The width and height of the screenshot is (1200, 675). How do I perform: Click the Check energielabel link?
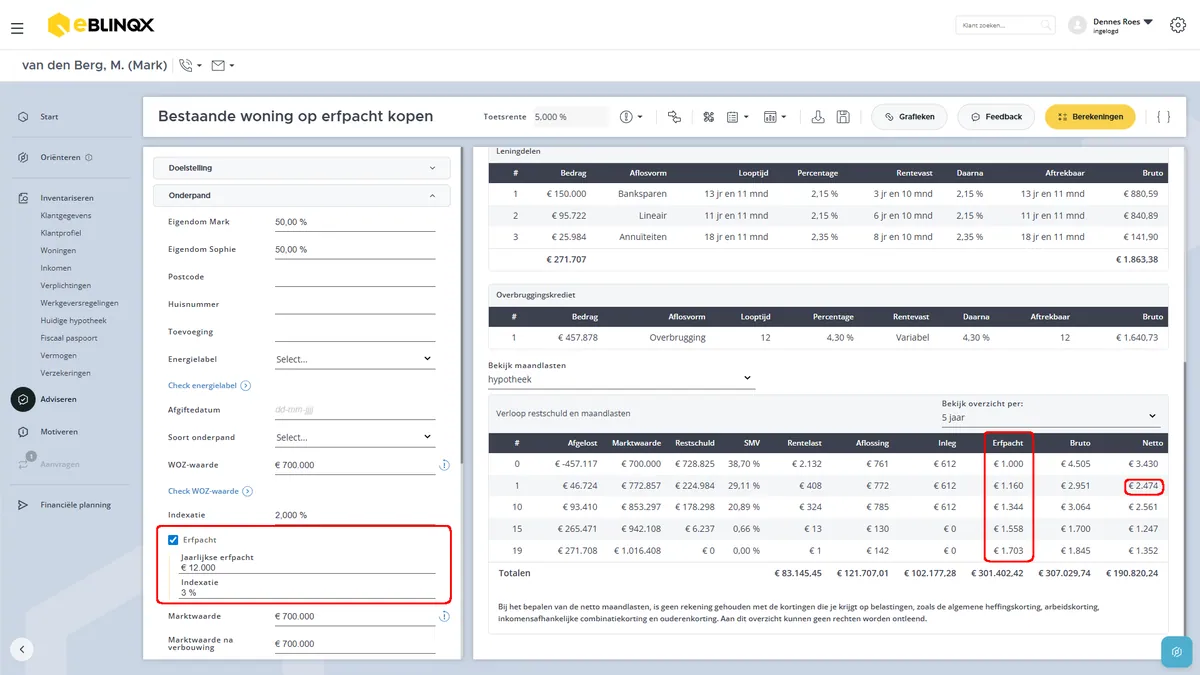click(209, 386)
